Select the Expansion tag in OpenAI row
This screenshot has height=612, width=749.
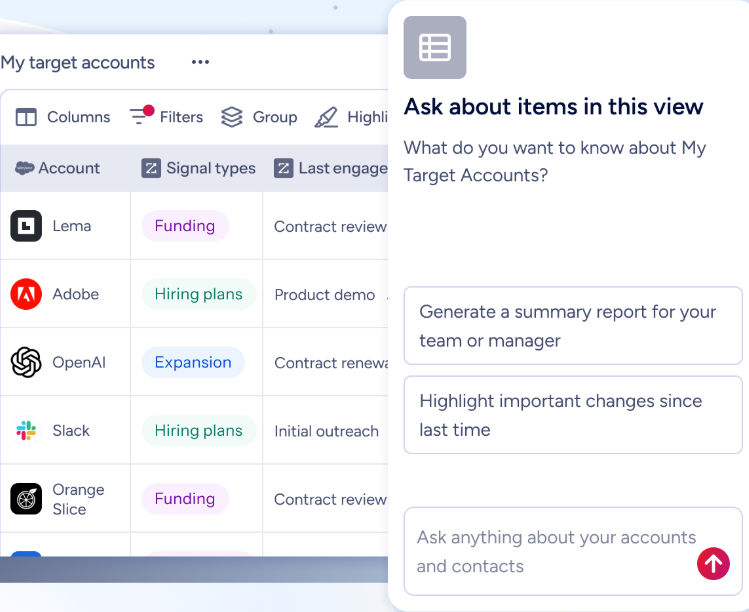tap(193, 362)
